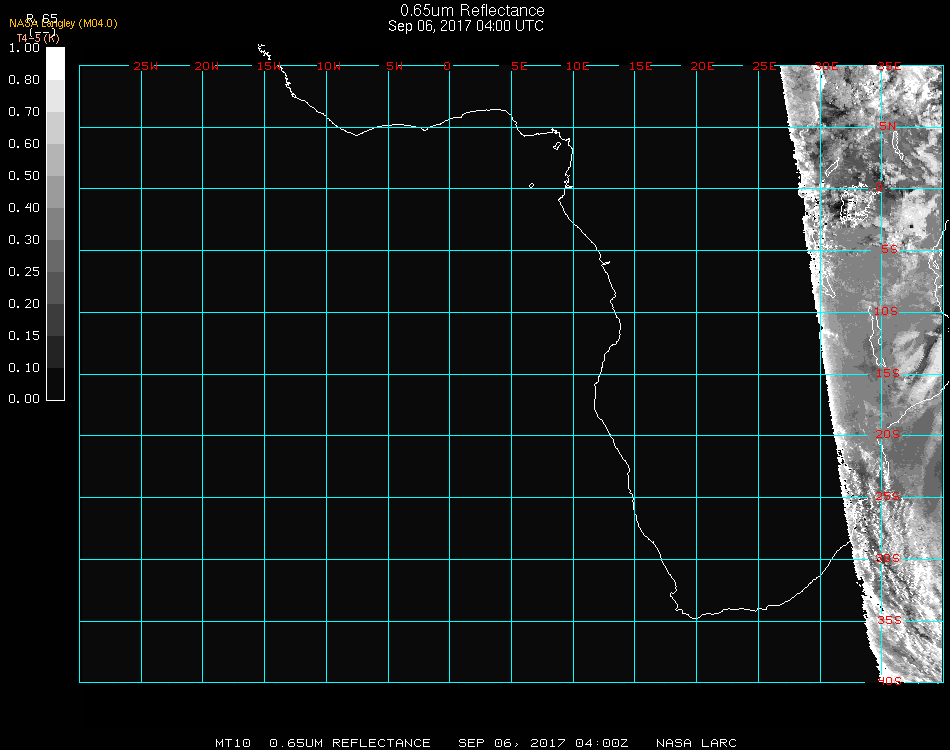The image size is (950, 750).
Task: Click the 0.65UM REFLECTANCE footer caption
Action: pyautogui.click(x=350, y=743)
